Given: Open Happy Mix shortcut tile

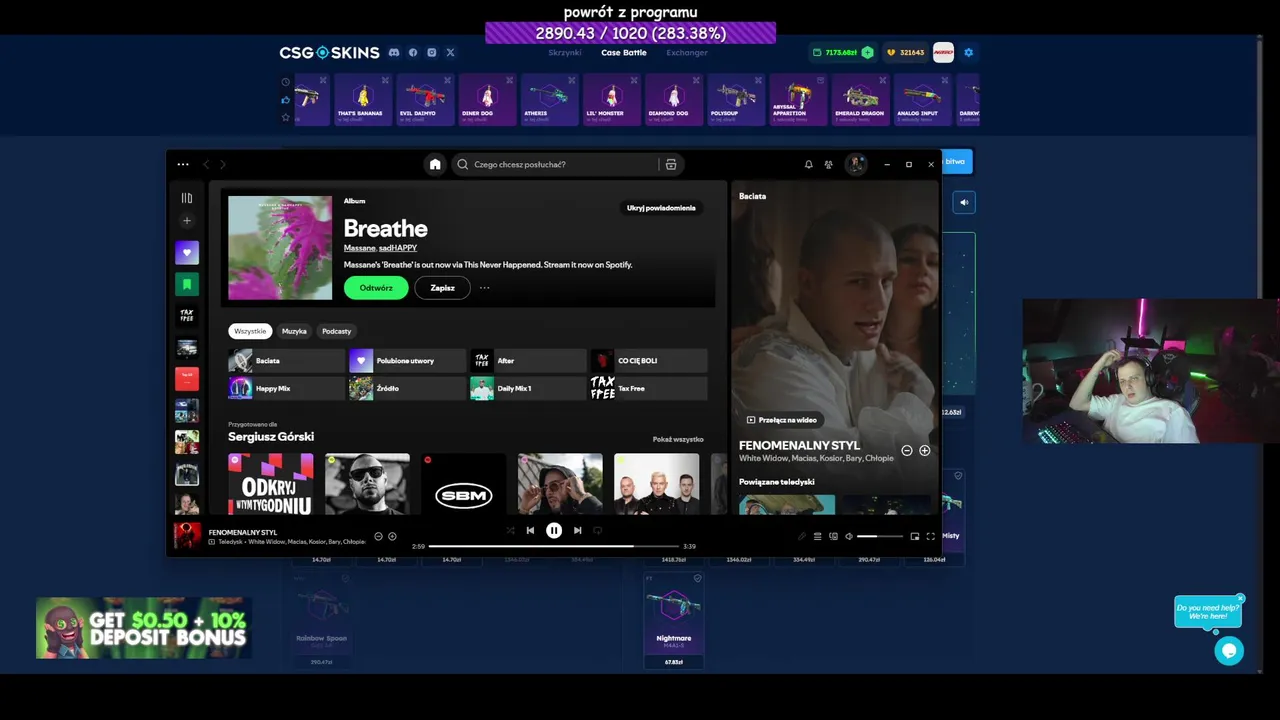Looking at the screenshot, I should pos(286,388).
